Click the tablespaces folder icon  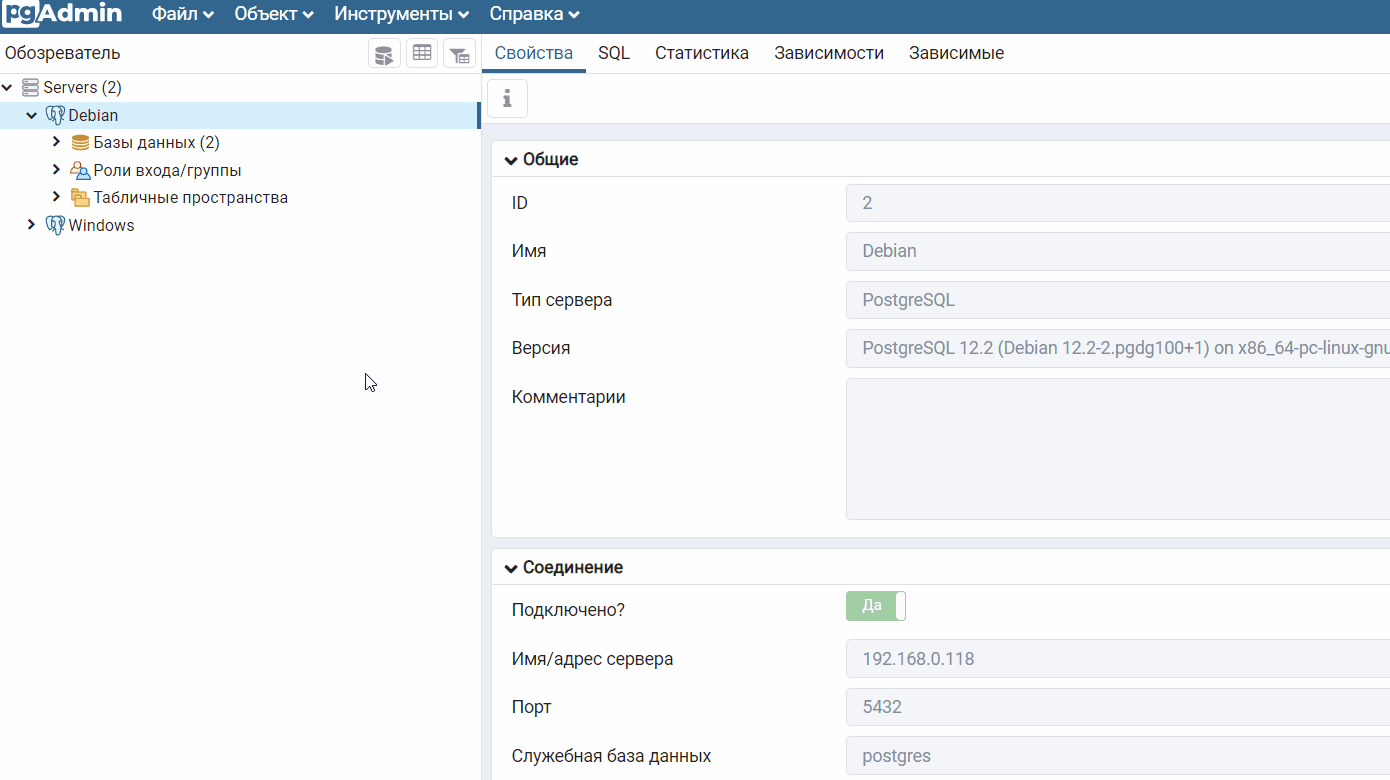[80, 198]
